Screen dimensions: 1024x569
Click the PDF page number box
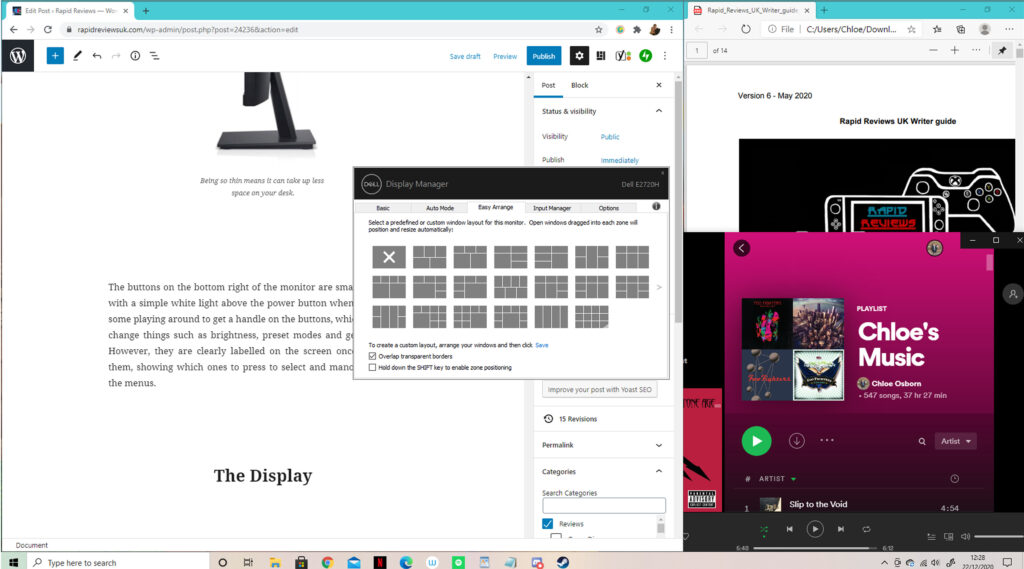point(697,50)
